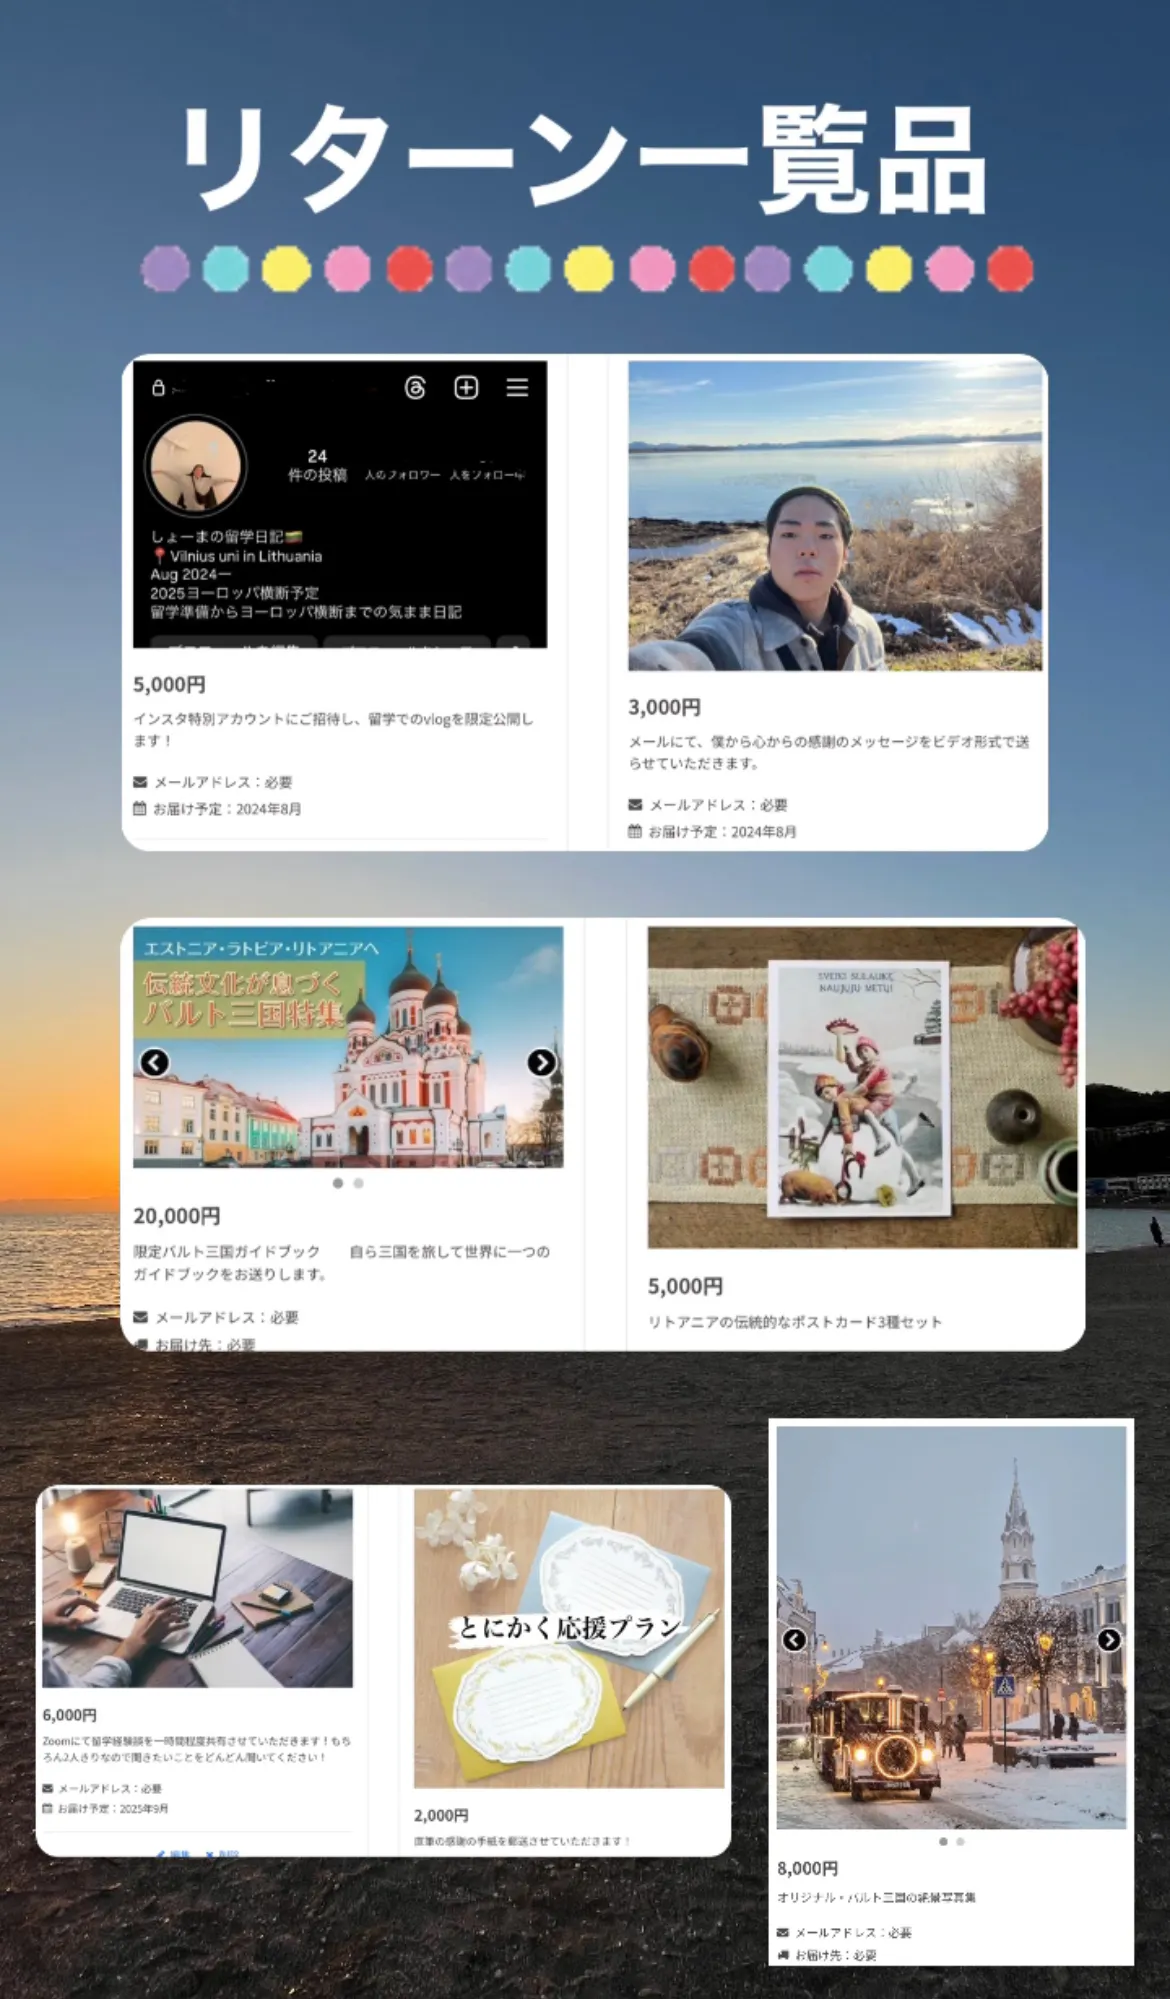Show next snowy town photo
Image resolution: width=1170 pixels, height=1999 pixels.
pos(1109,1640)
